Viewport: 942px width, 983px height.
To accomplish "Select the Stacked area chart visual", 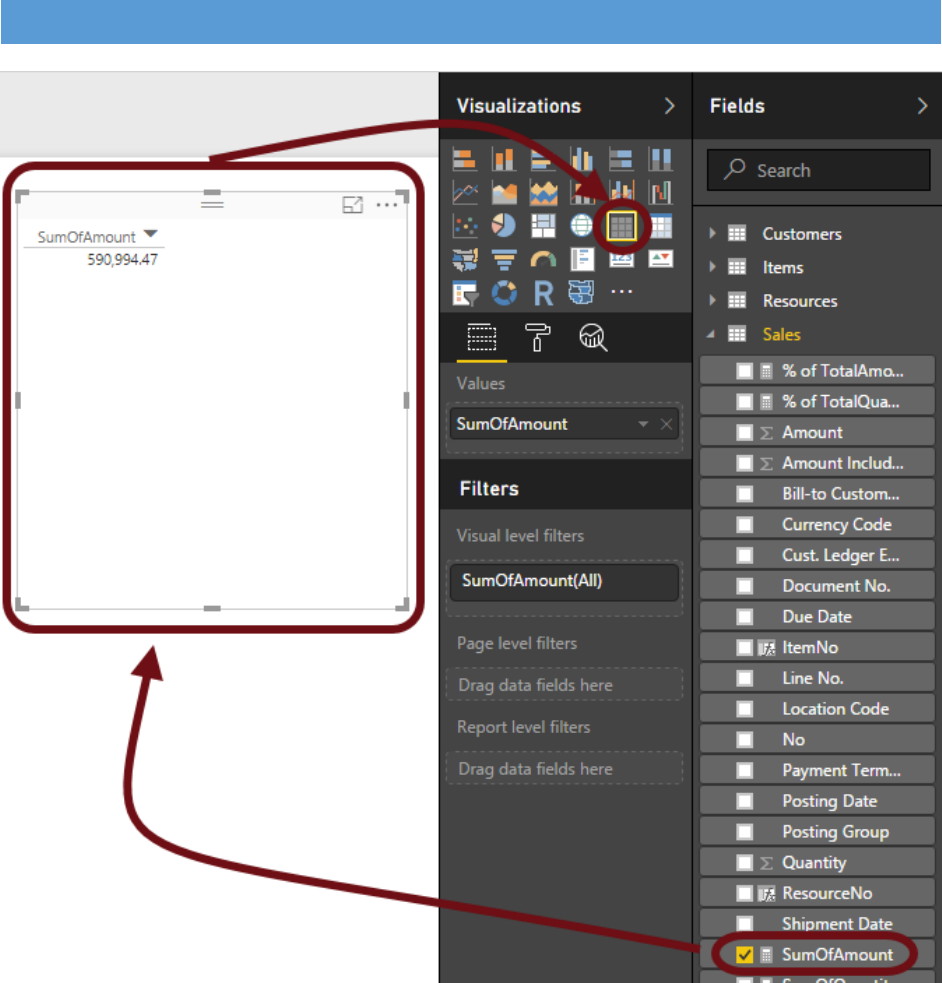I will coord(543,192).
